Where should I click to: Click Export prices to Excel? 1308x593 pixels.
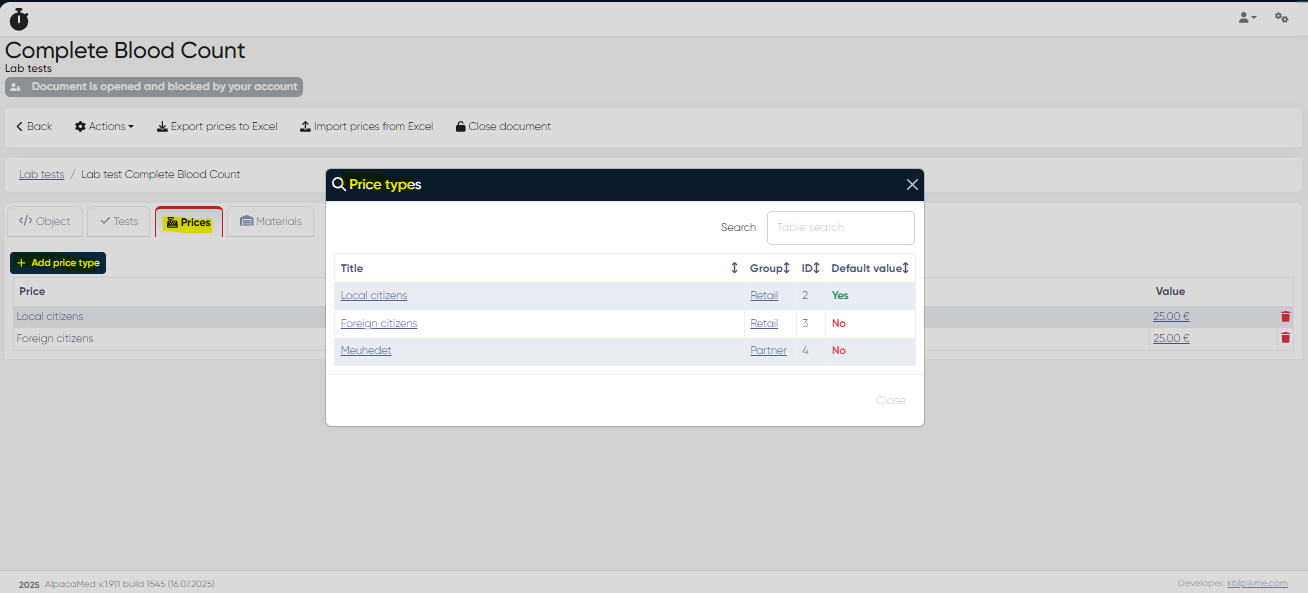(217, 127)
